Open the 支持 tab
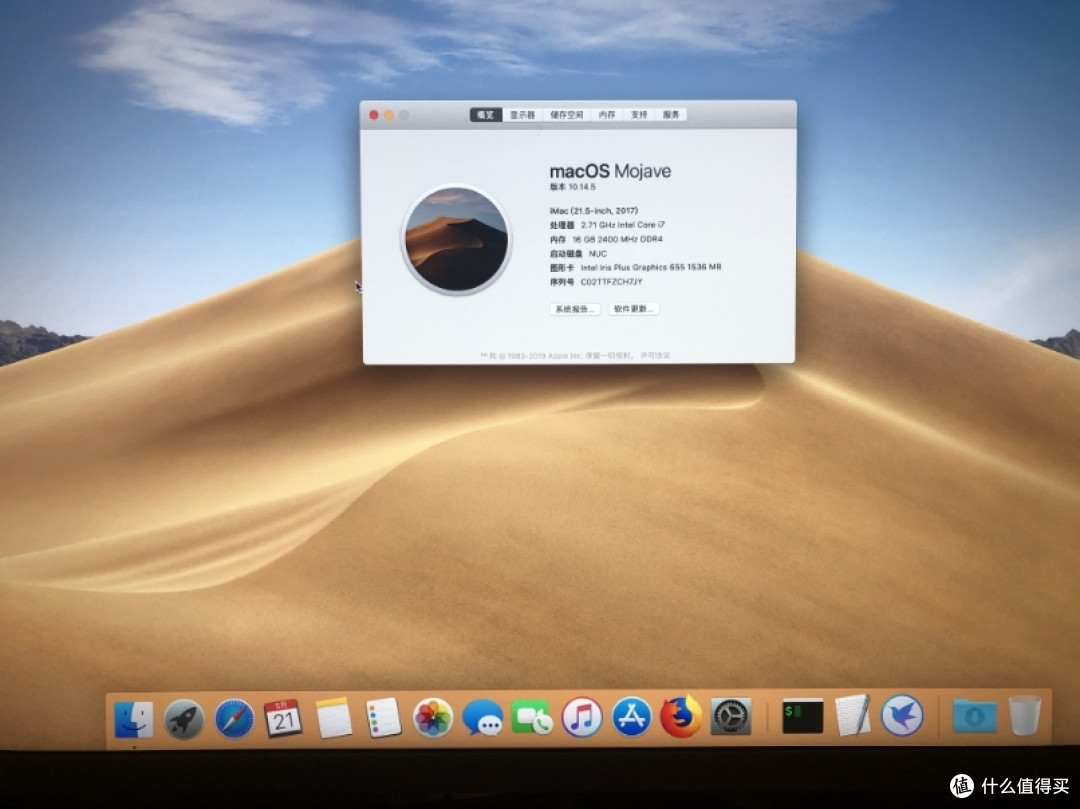 click(x=639, y=115)
